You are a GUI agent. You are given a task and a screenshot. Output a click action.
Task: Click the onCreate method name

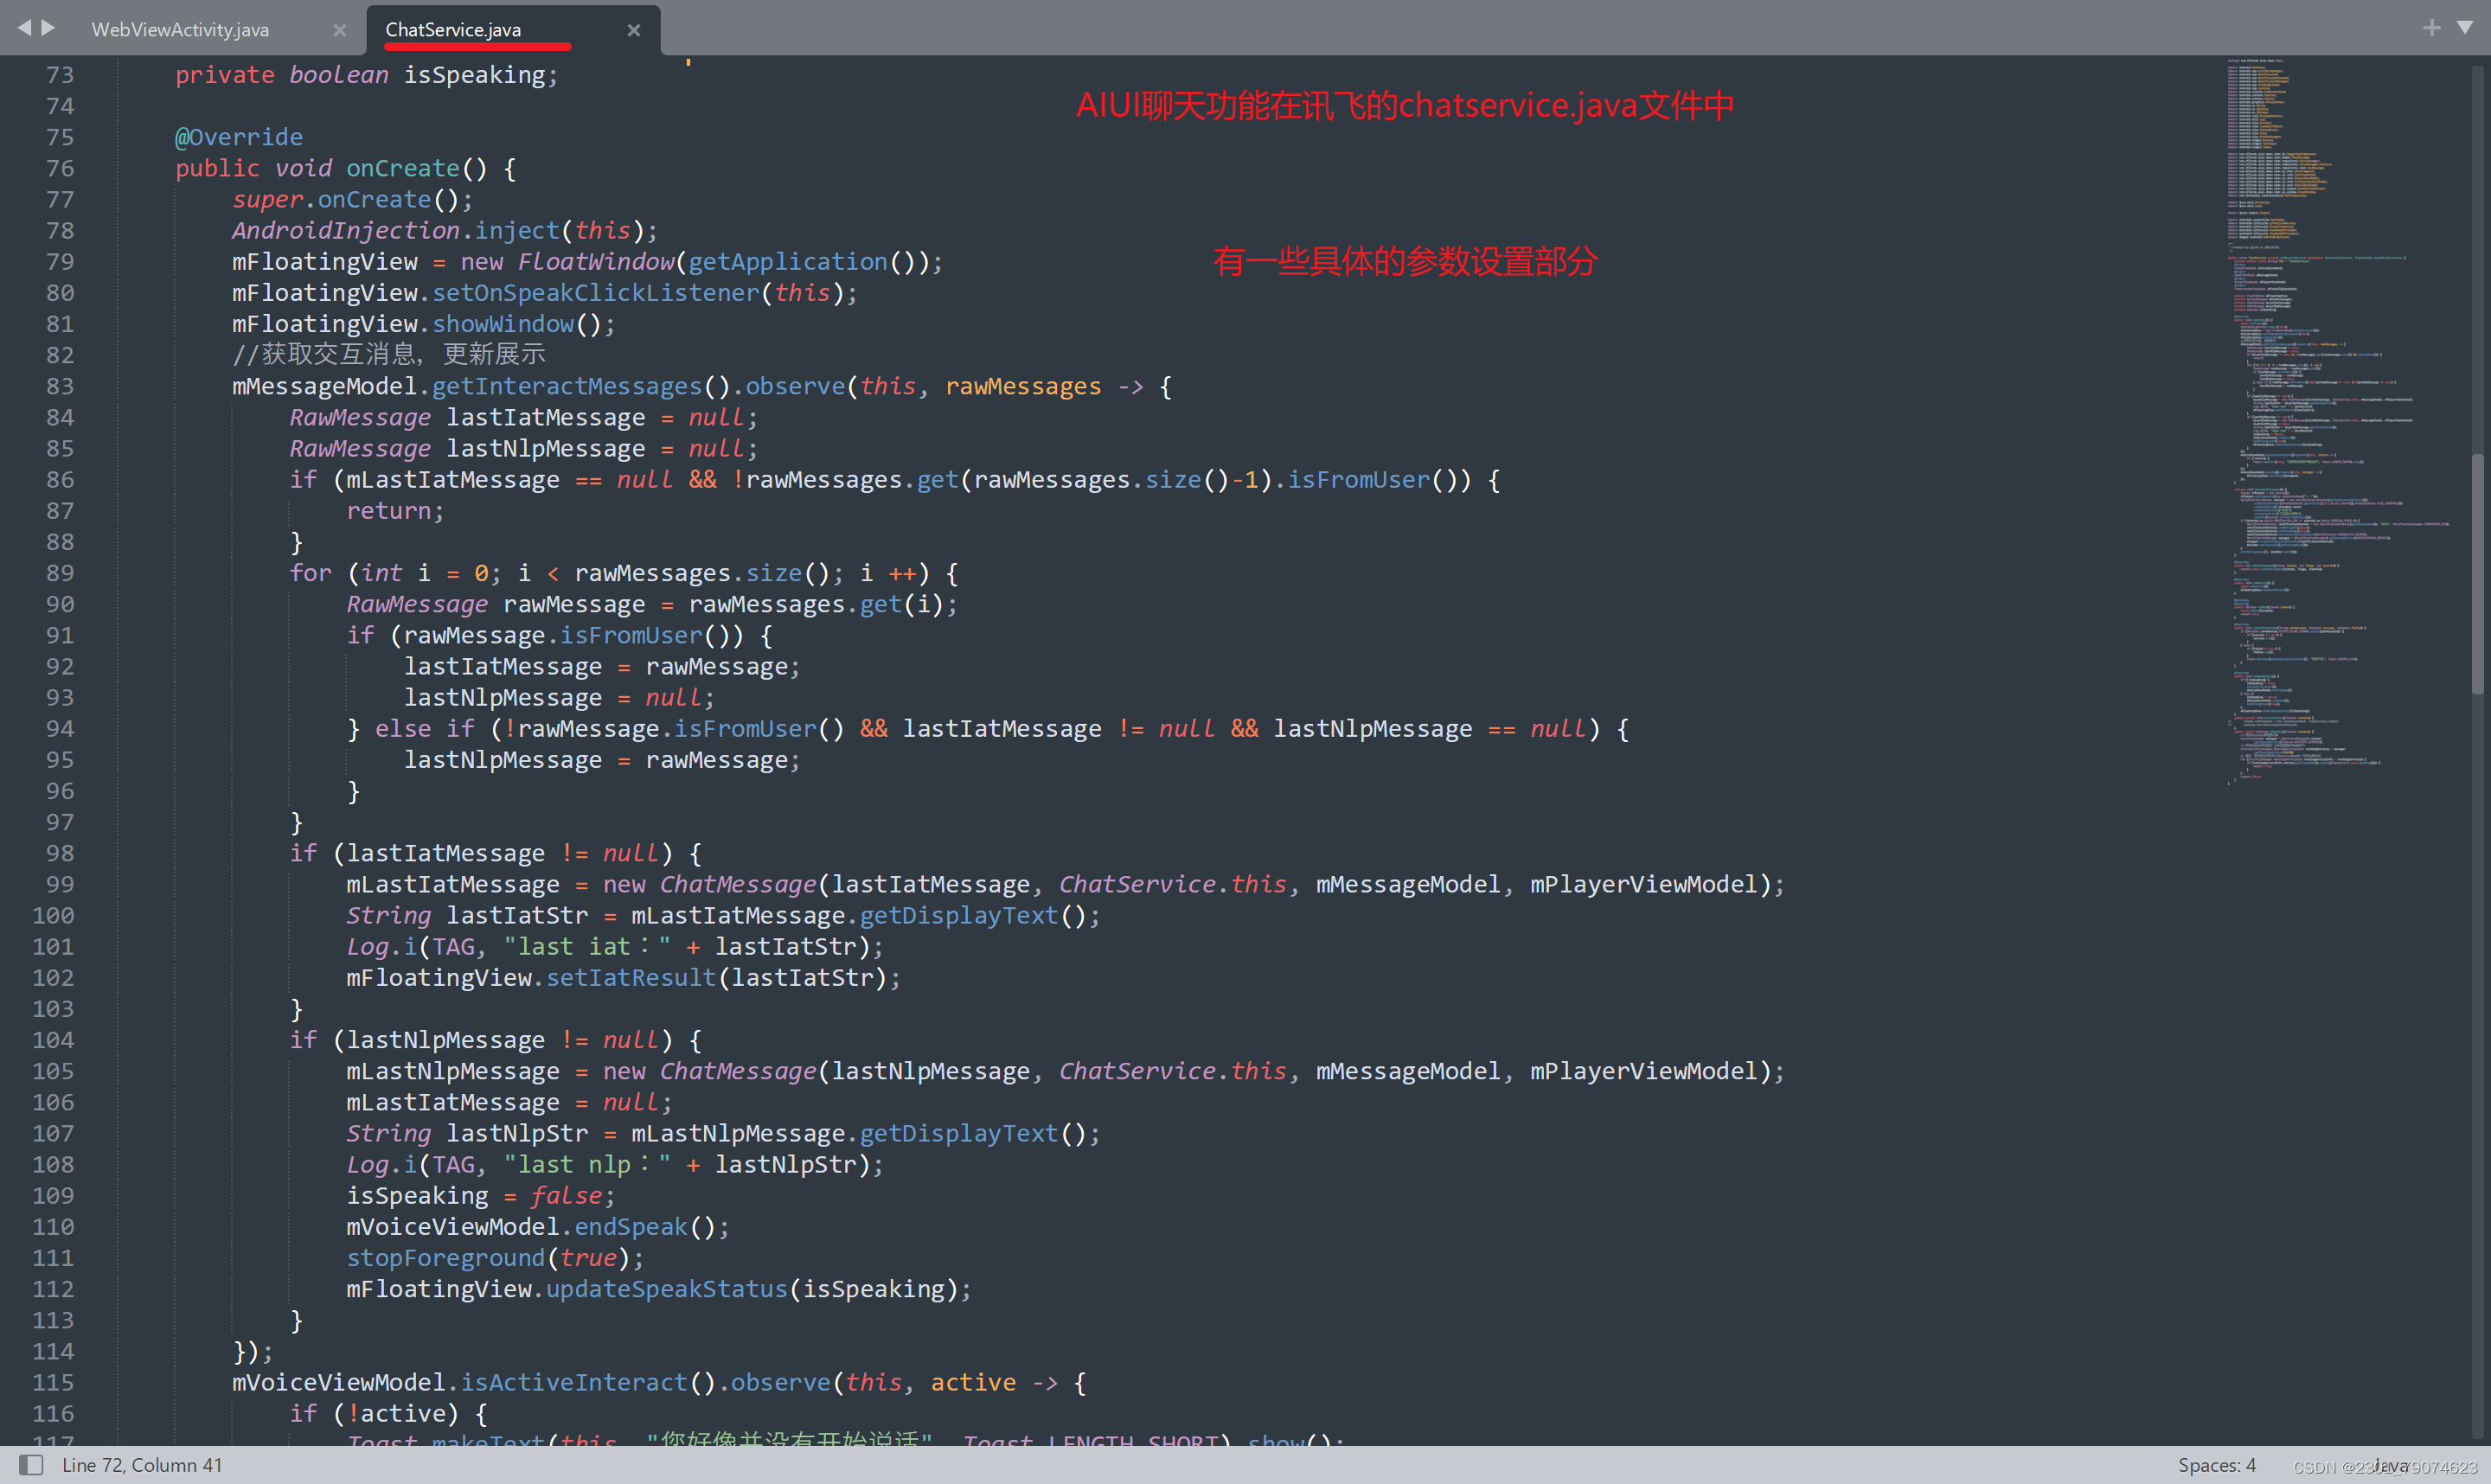(401, 168)
